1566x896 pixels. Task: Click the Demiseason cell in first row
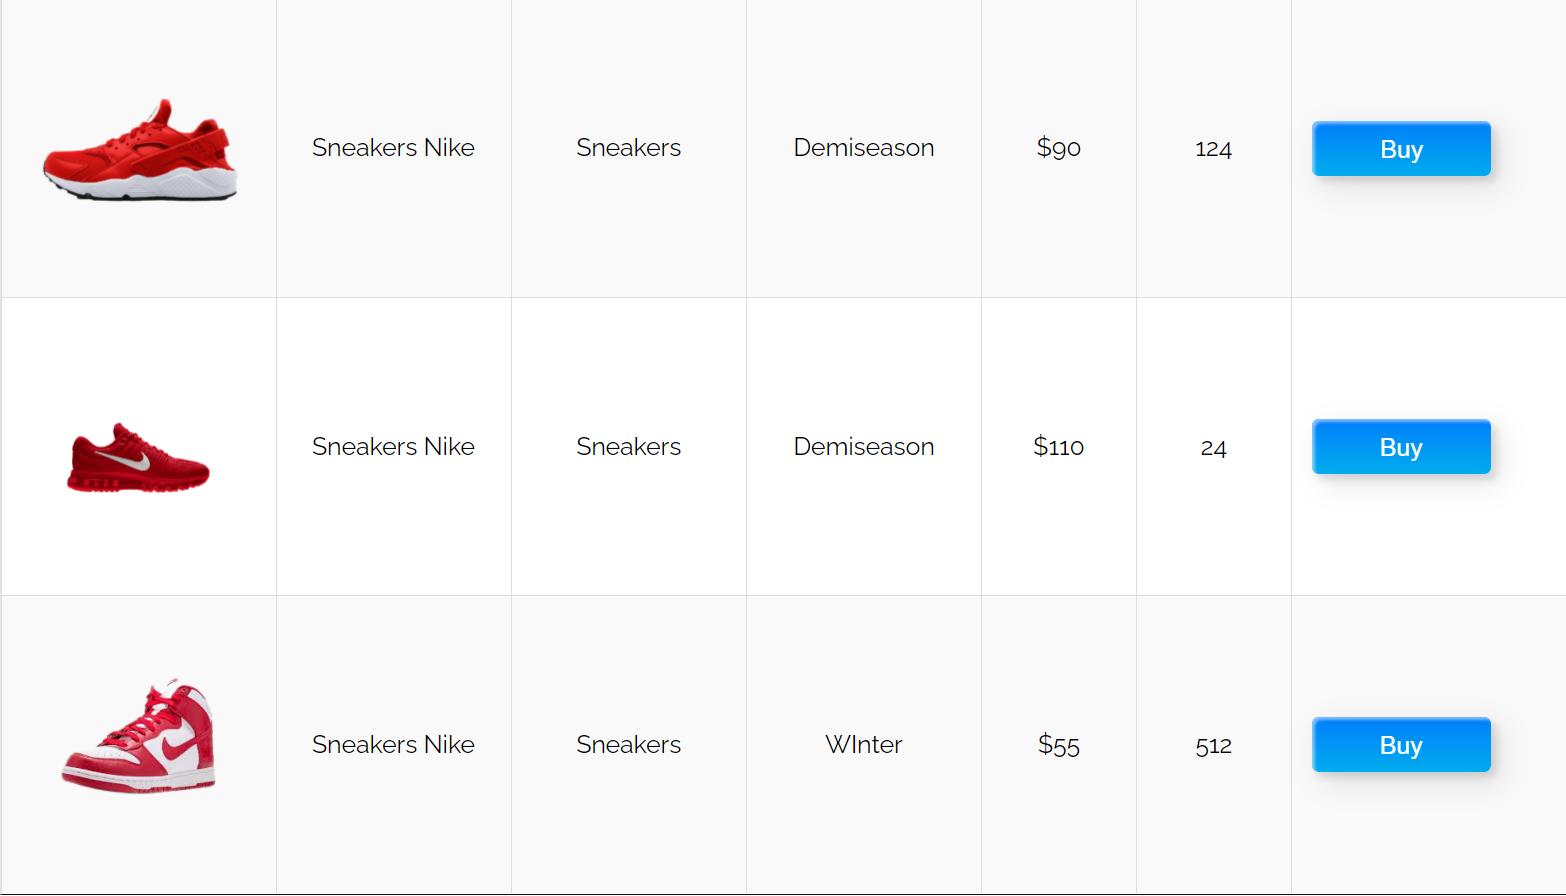click(x=864, y=148)
